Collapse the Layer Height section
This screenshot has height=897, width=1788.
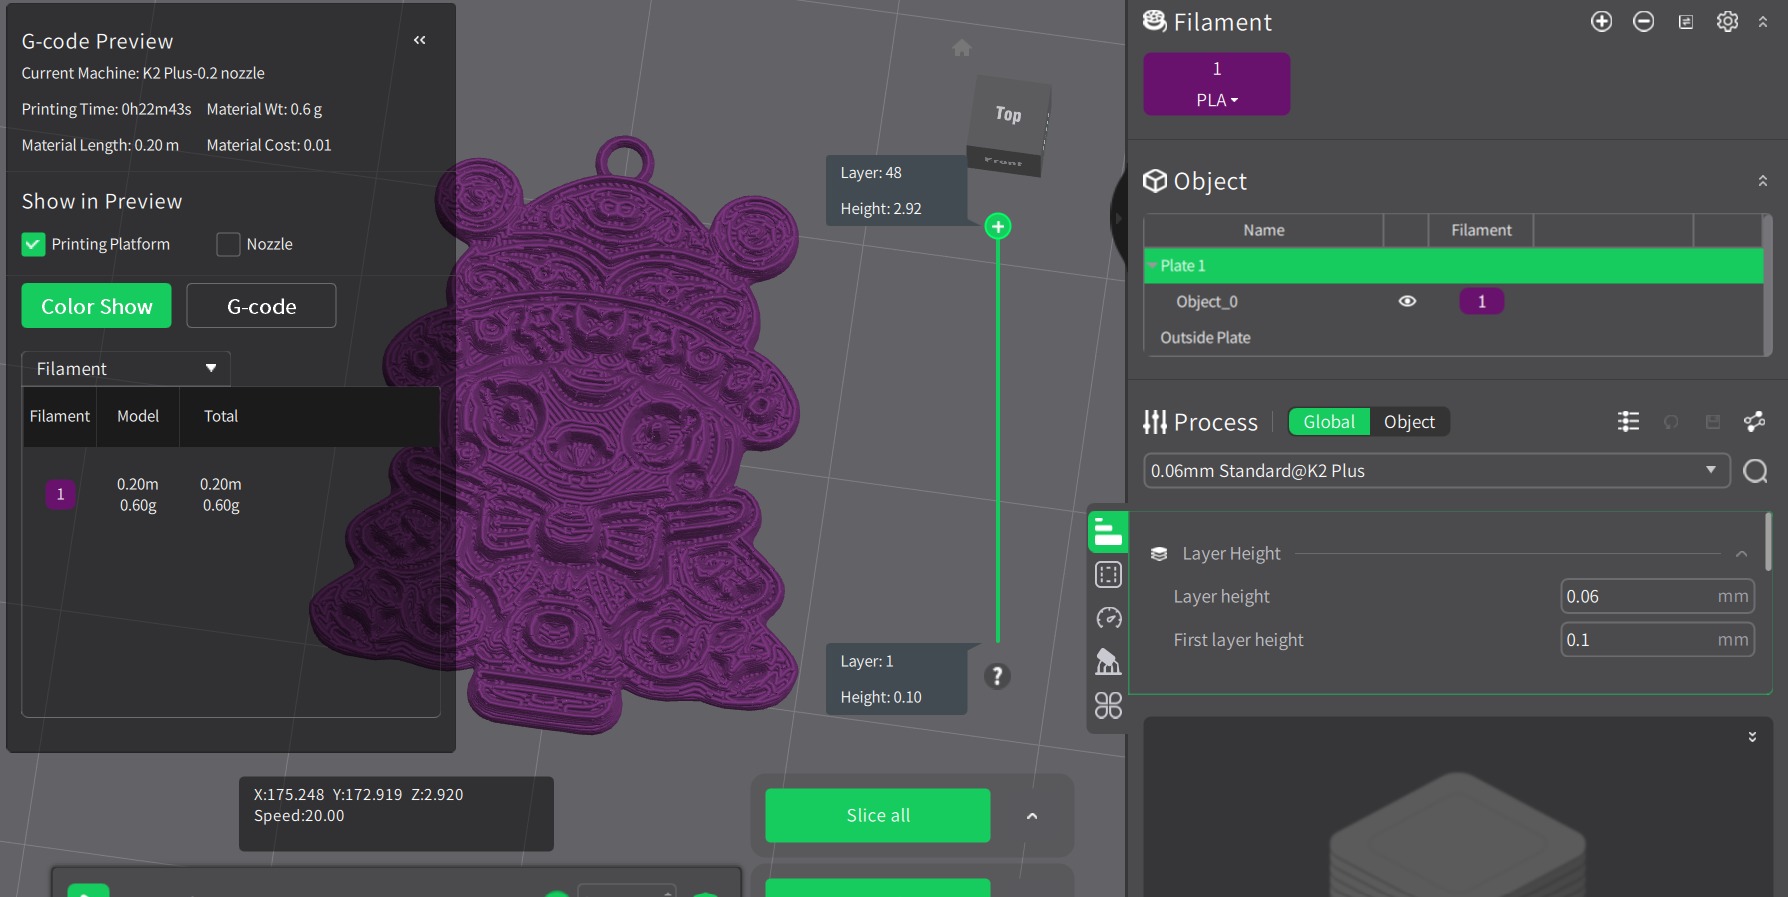[1741, 554]
